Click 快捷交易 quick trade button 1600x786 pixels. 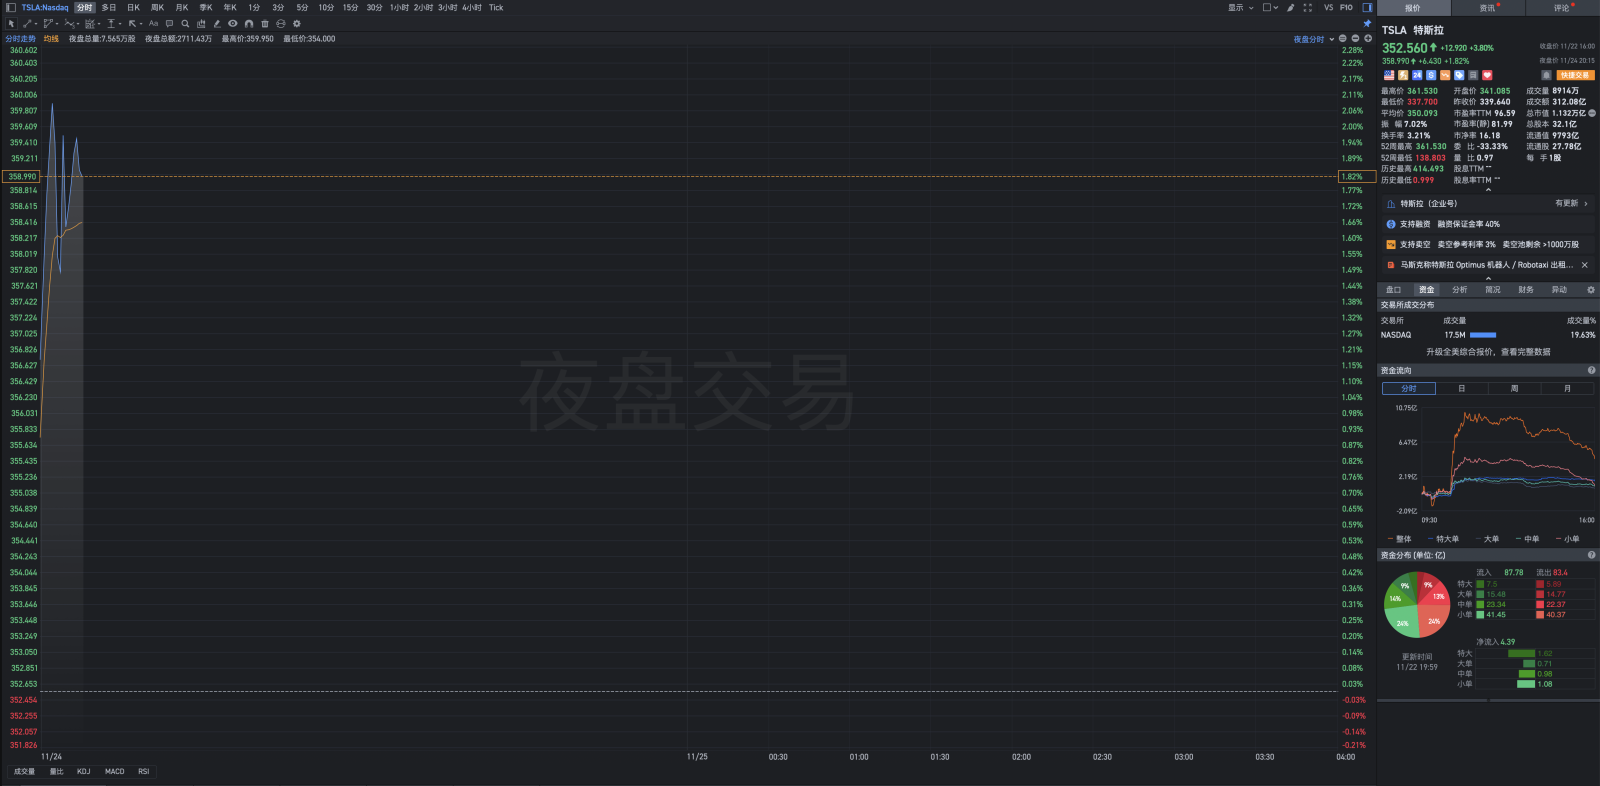tap(1576, 75)
